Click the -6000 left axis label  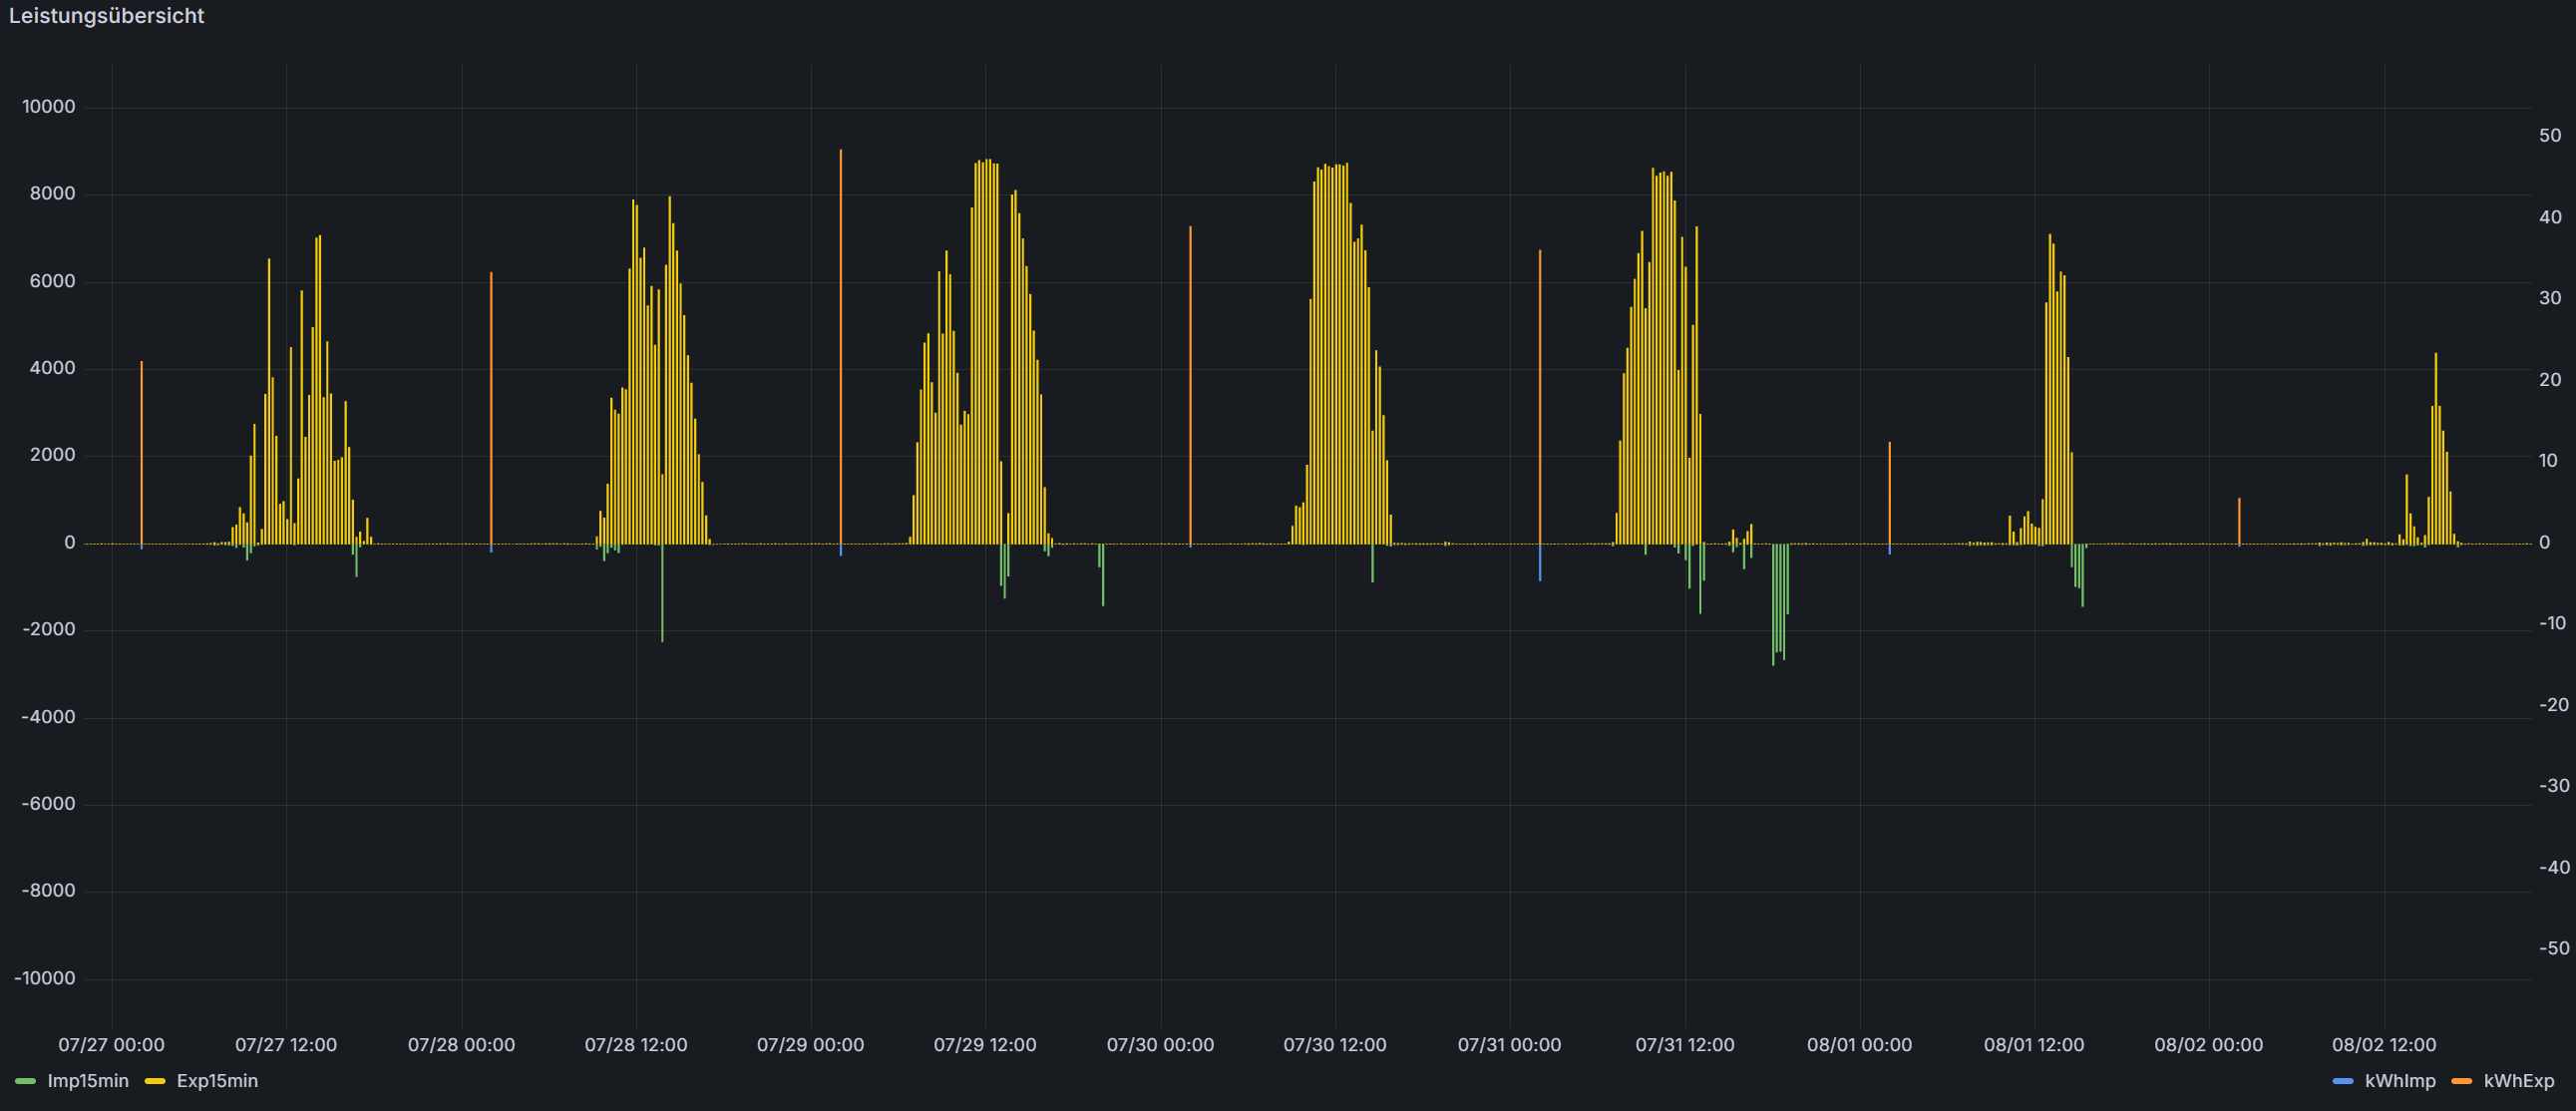coord(49,804)
